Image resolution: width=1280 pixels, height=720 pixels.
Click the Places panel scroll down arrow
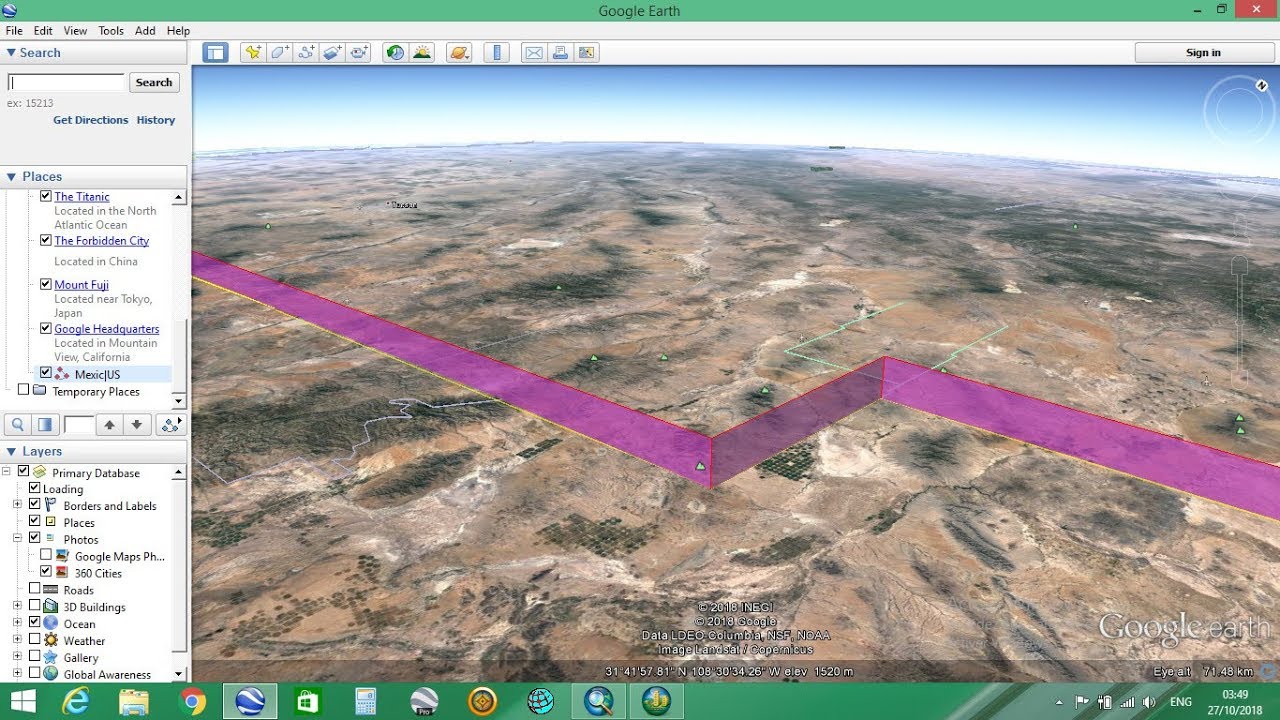(179, 401)
